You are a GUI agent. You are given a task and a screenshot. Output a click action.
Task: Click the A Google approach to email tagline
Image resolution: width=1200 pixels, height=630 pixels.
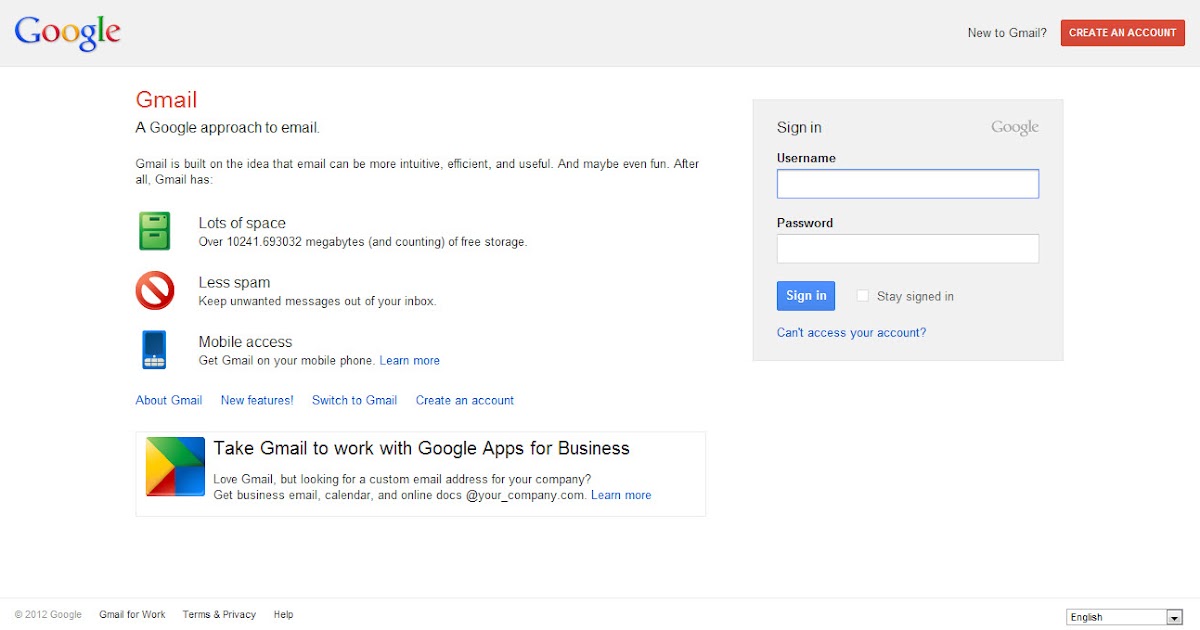[x=228, y=128]
